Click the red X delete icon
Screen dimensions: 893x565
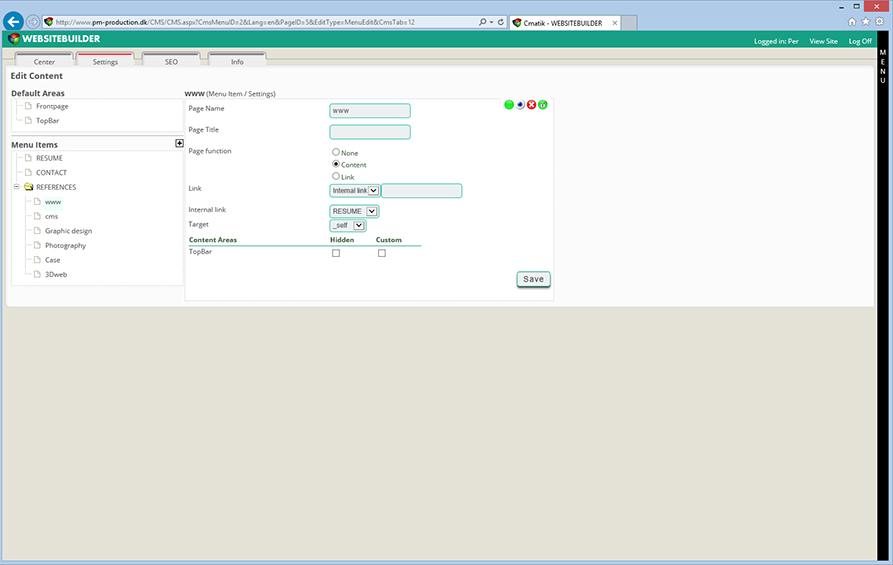pos(531,105)
